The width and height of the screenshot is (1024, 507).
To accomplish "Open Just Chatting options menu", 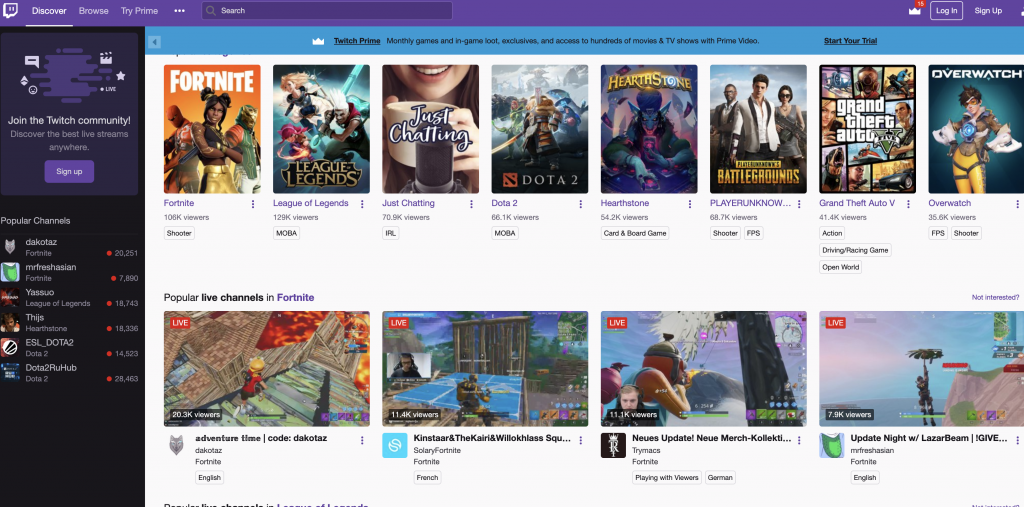I will tap(471, 204).
